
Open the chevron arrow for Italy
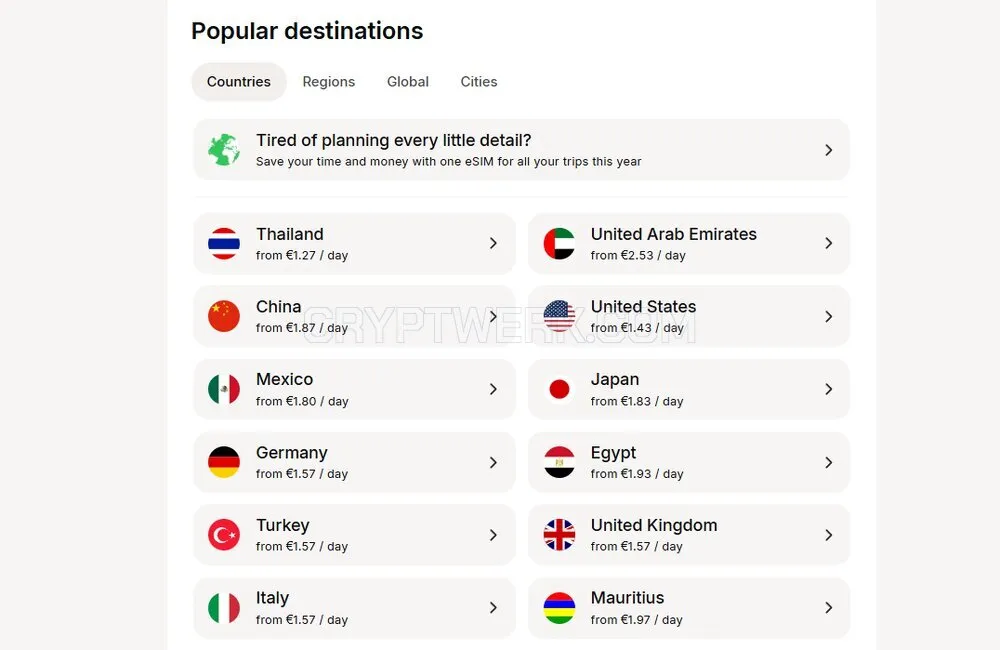click(493, 608)
